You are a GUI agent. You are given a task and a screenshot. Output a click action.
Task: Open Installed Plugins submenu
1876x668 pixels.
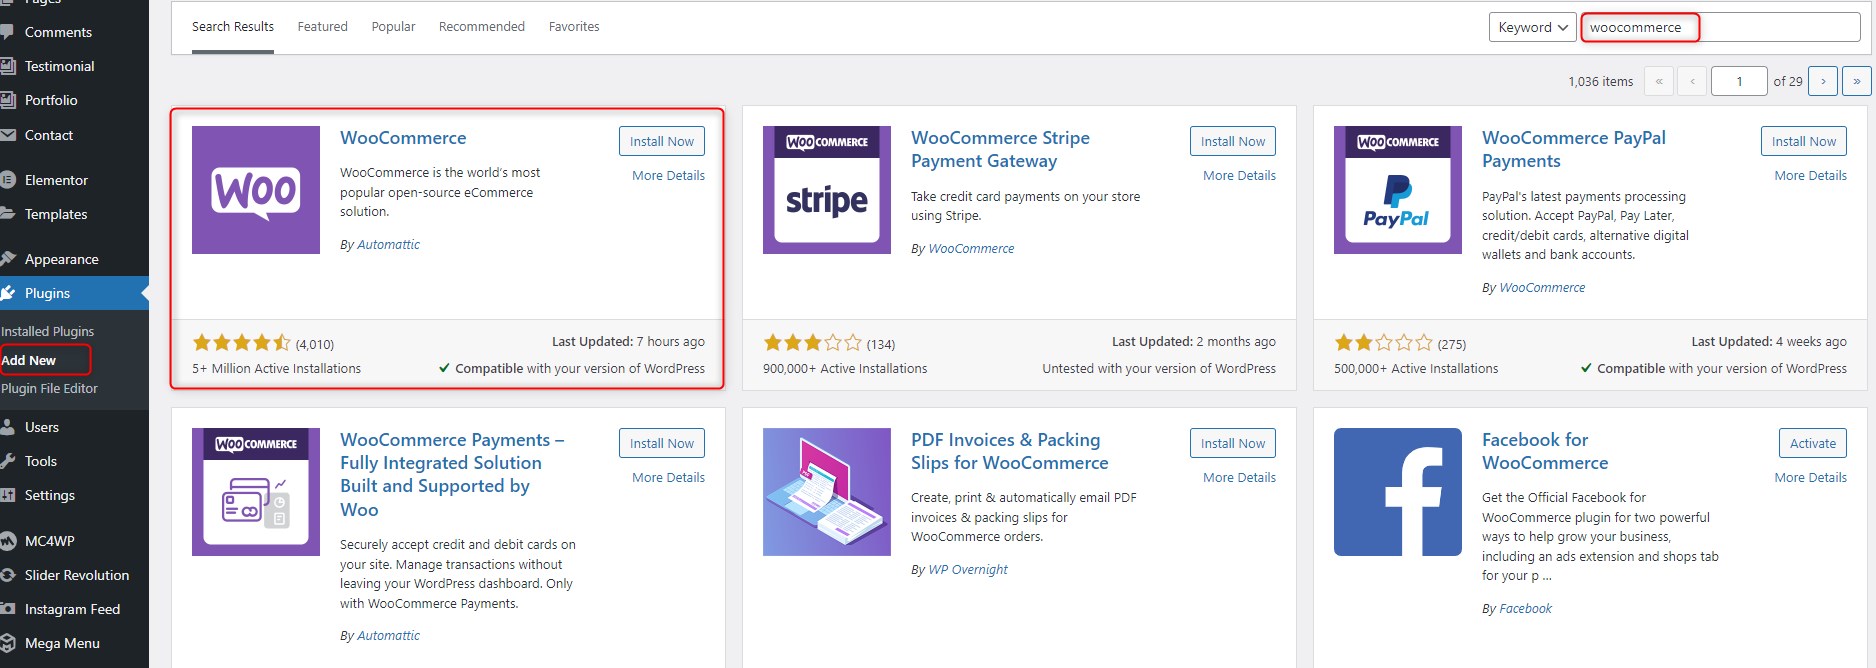47,331
